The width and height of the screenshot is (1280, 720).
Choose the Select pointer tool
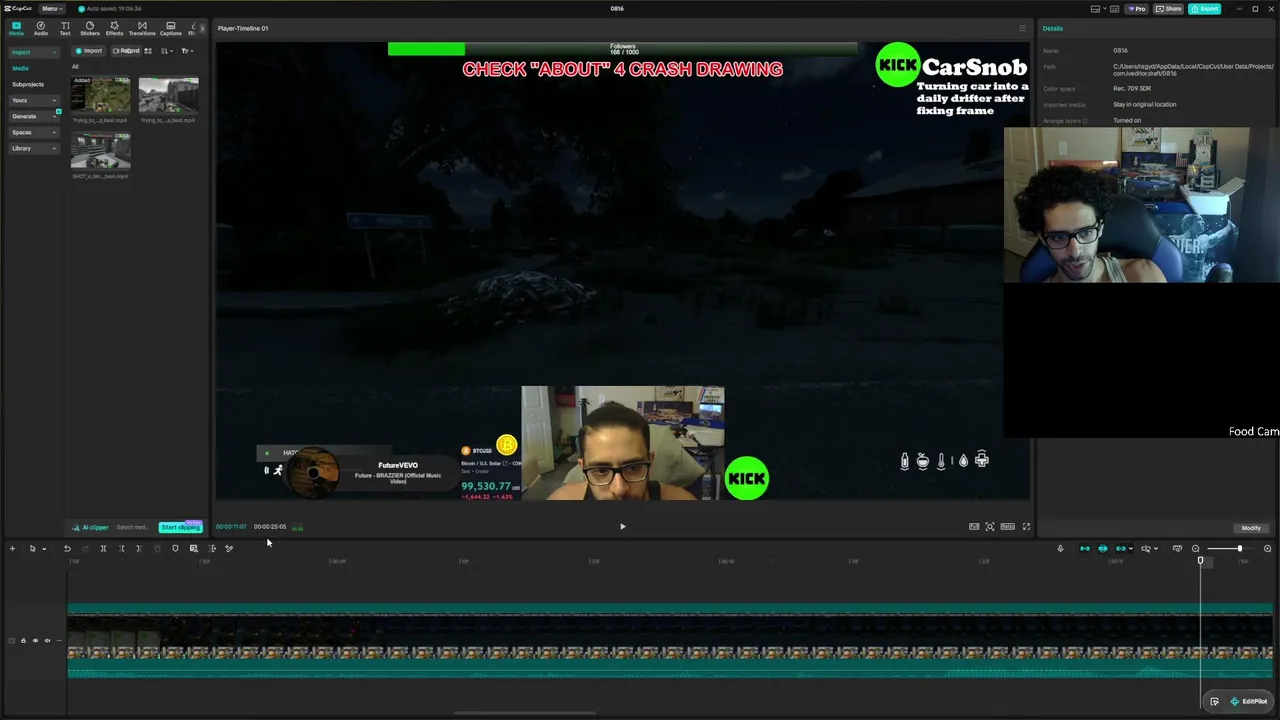click(x=32, y=548)
